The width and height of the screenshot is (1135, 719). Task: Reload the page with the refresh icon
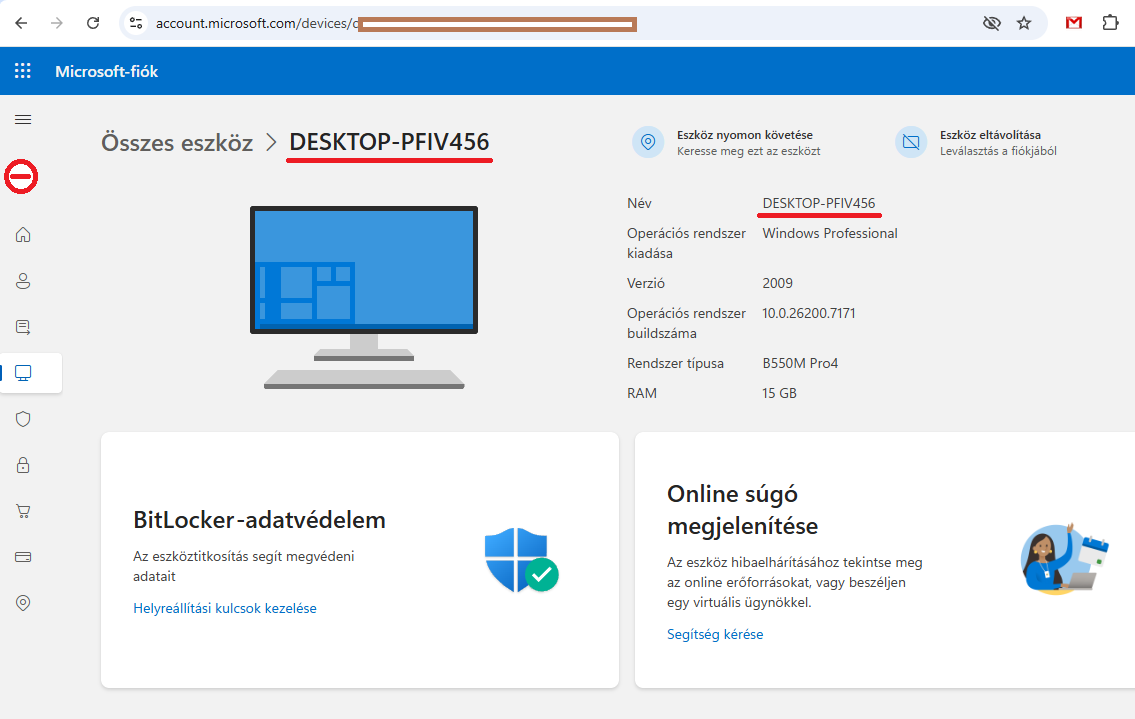[x=93, y=23]
